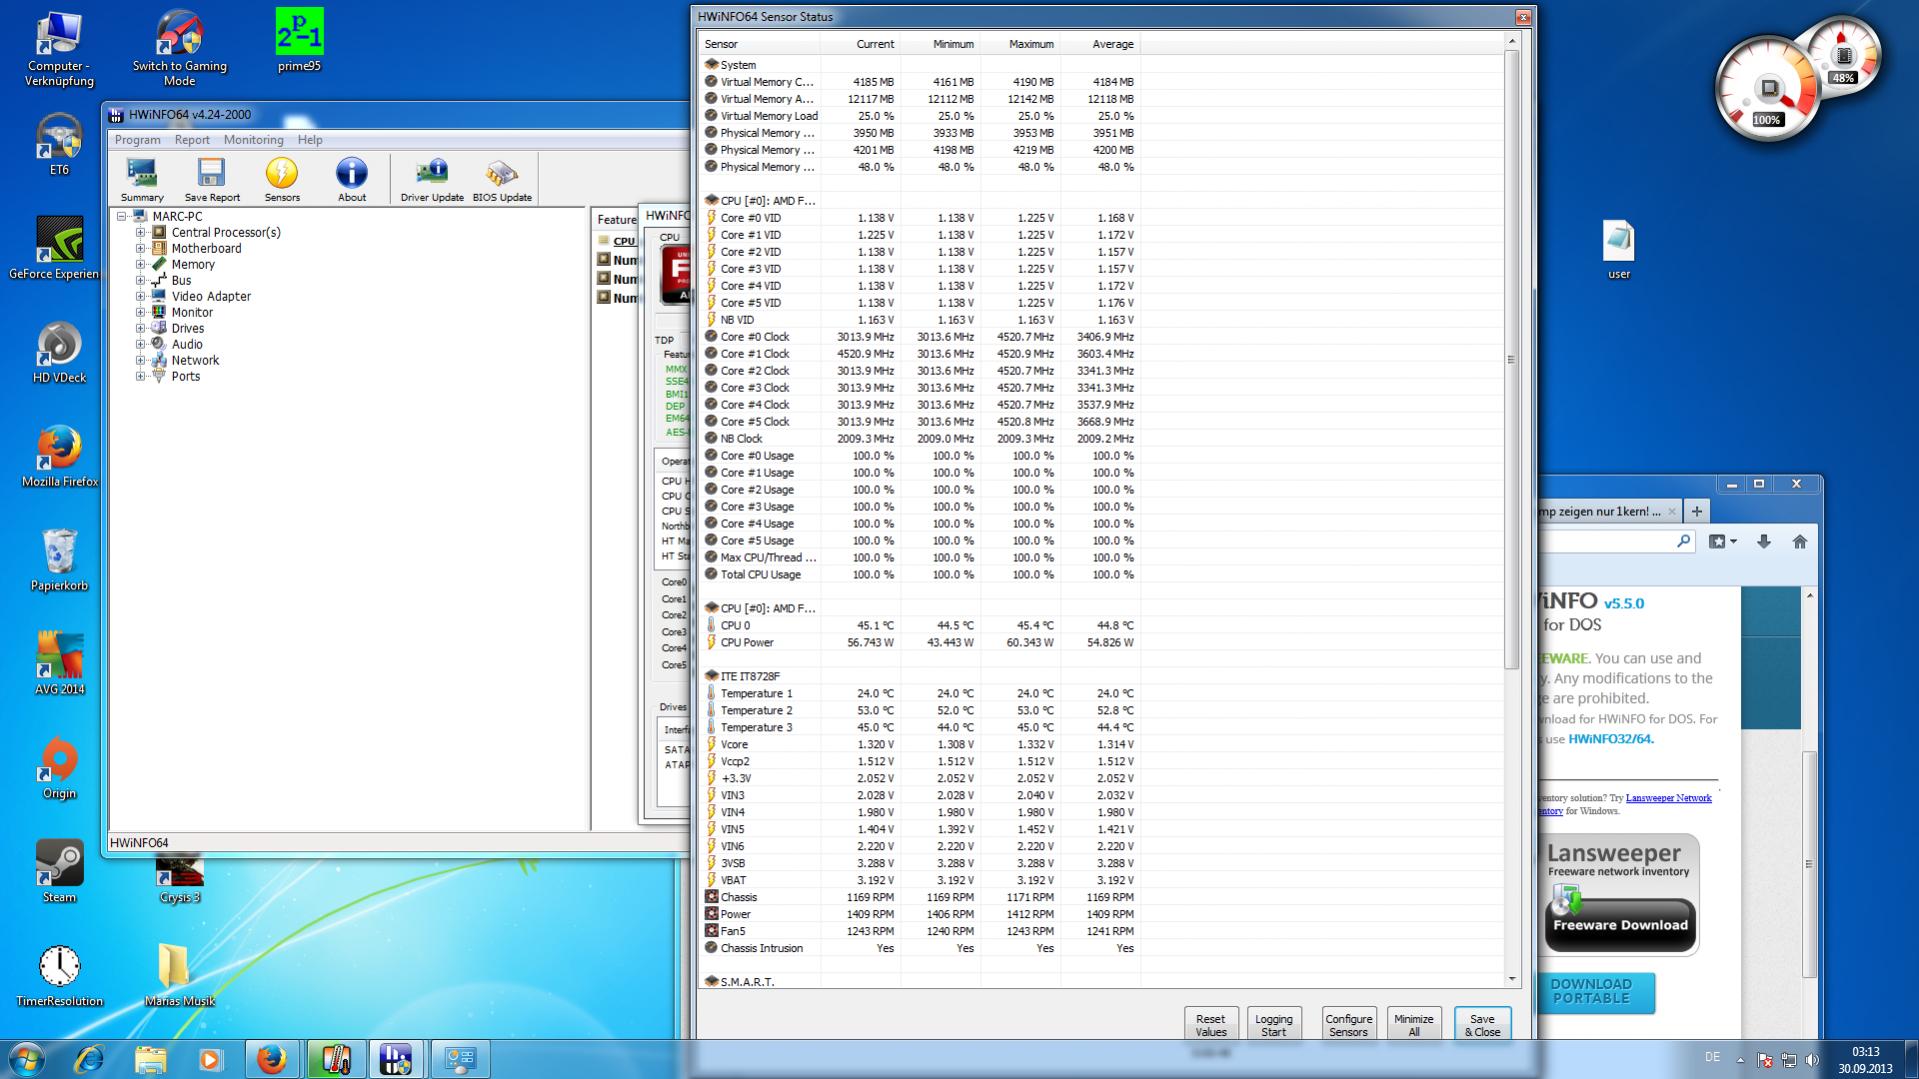Expand the Motherboard tree node
This screenshot has height=1079, width=1919.
tap(141, 248)
